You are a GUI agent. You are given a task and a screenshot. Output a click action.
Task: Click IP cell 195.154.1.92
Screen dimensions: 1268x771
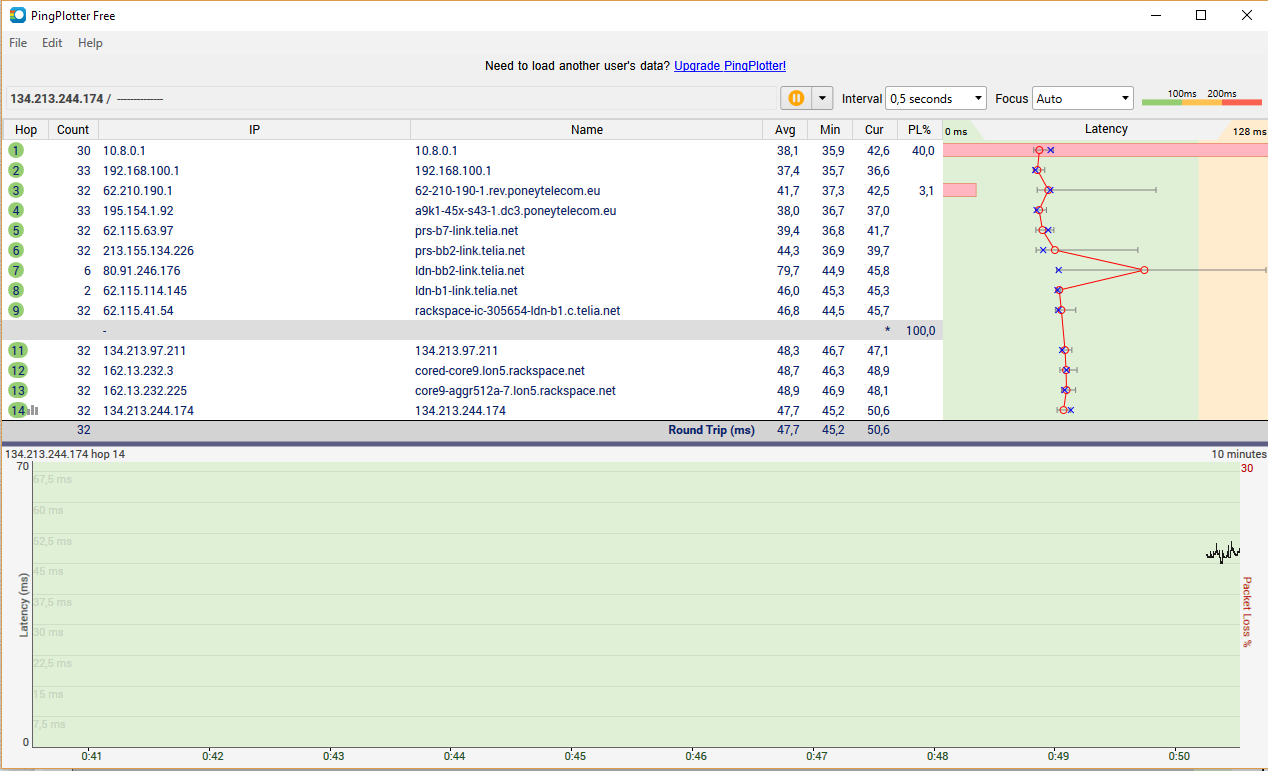pyautogui.click(x=138, y=210)
